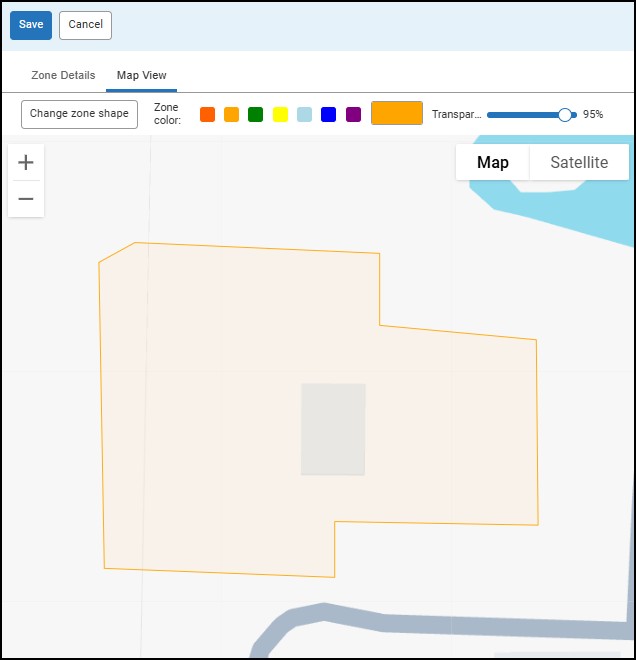Click the transparency slider handle

tap(565, 115)
